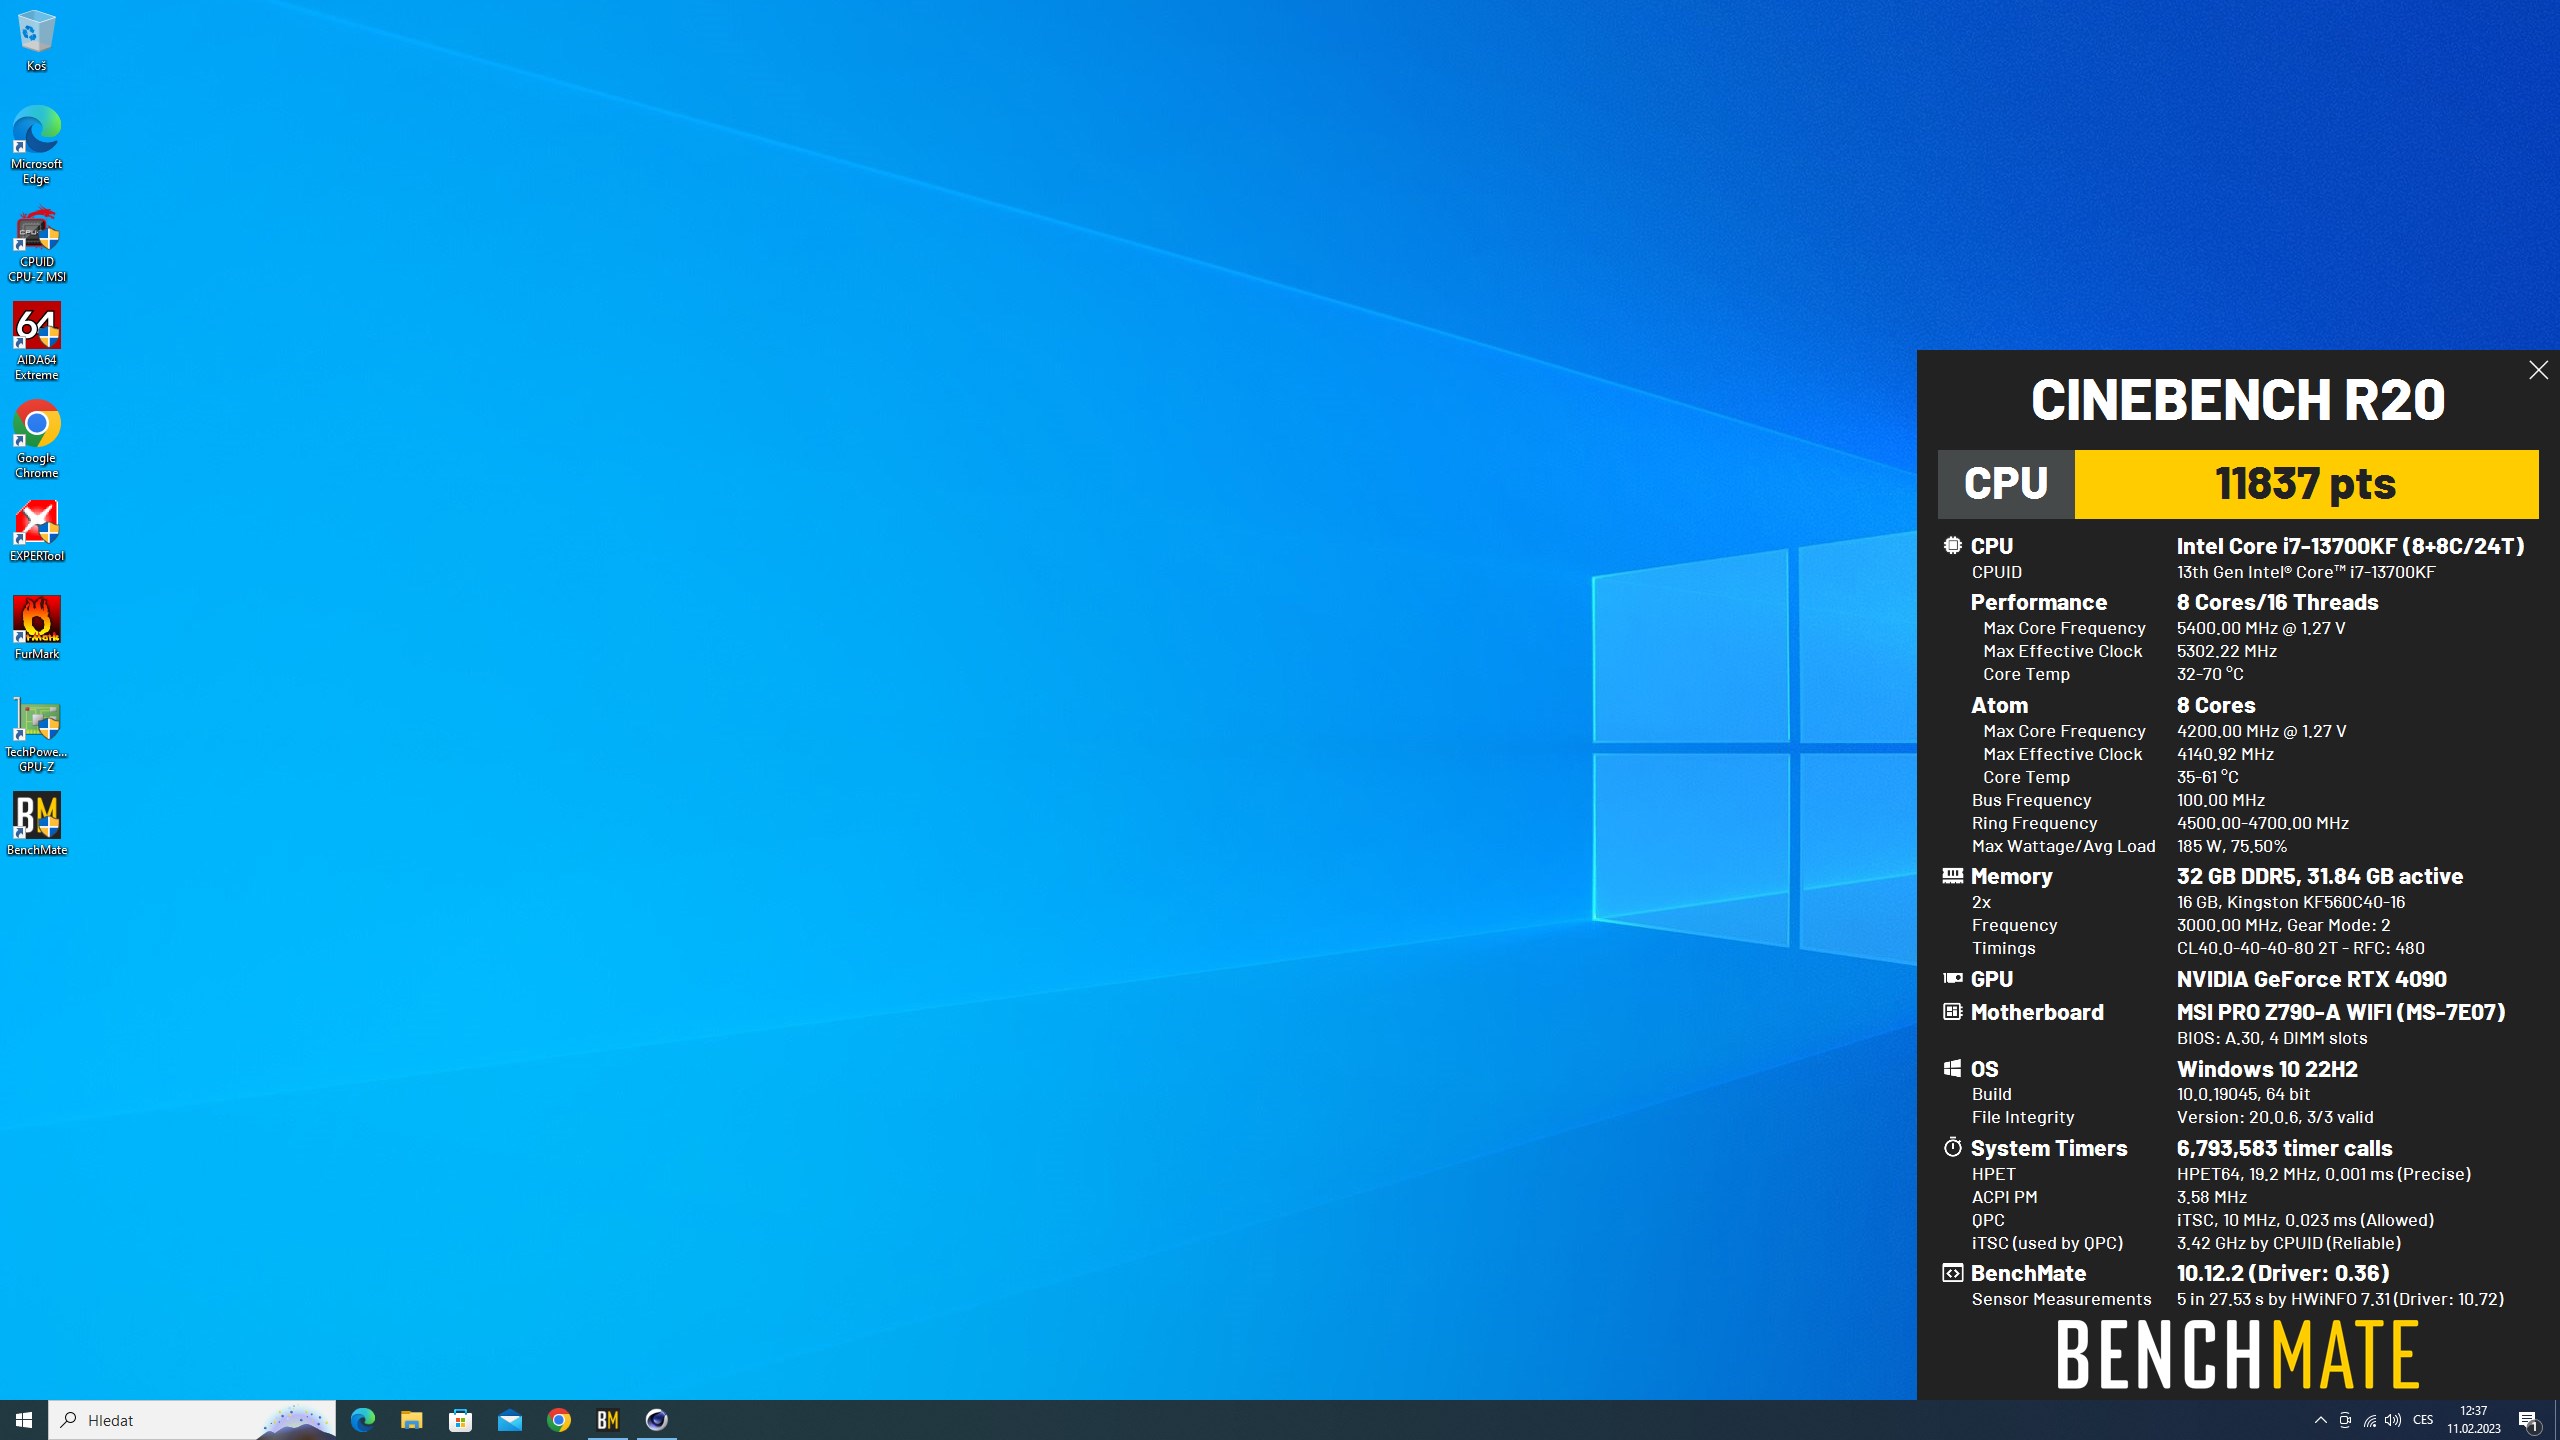Select the CL40.0-40-40-80 2T timings value

(x=2258, y=948)
